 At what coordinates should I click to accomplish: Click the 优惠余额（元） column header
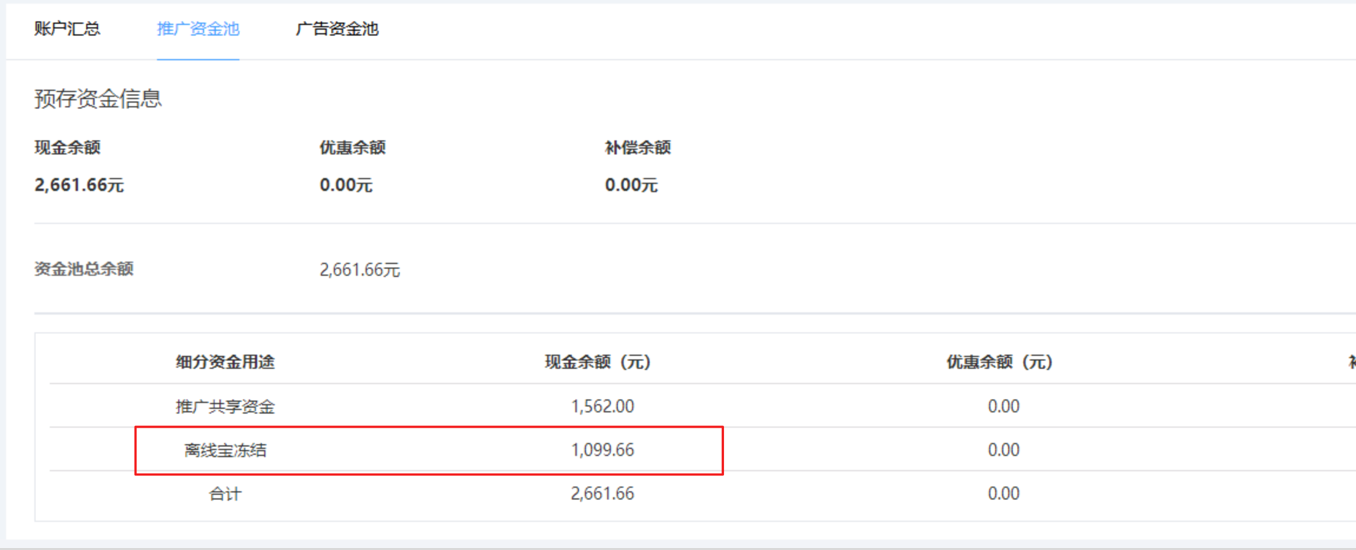[1000, 362]
